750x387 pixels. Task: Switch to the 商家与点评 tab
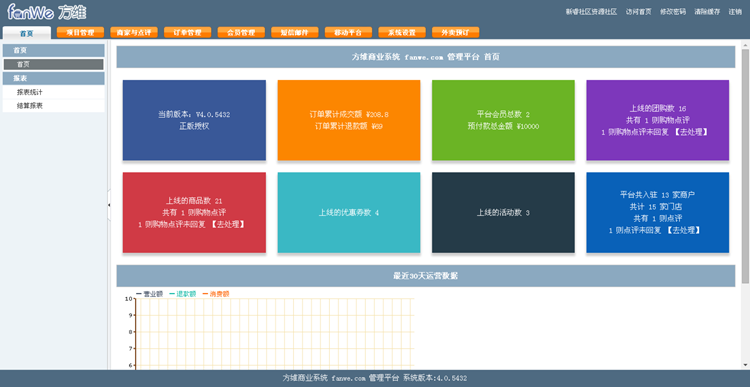tap(134, 33)
